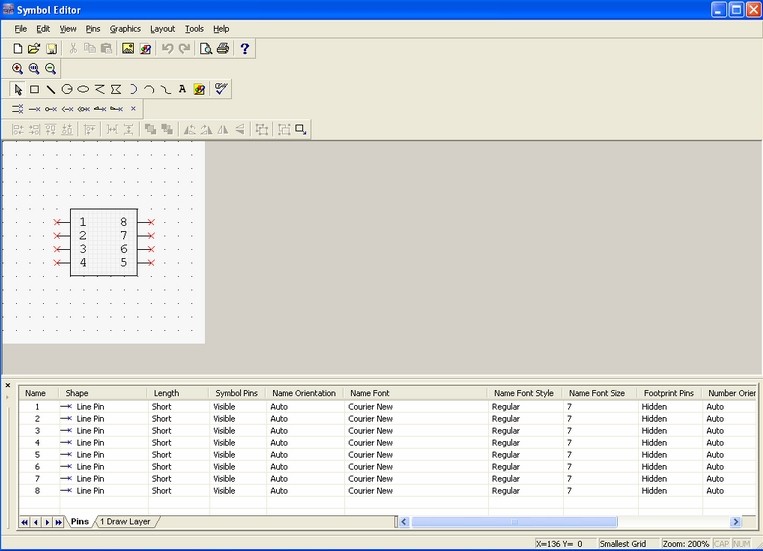Switch to the 1 Draw Layer tab

[126, 522]
